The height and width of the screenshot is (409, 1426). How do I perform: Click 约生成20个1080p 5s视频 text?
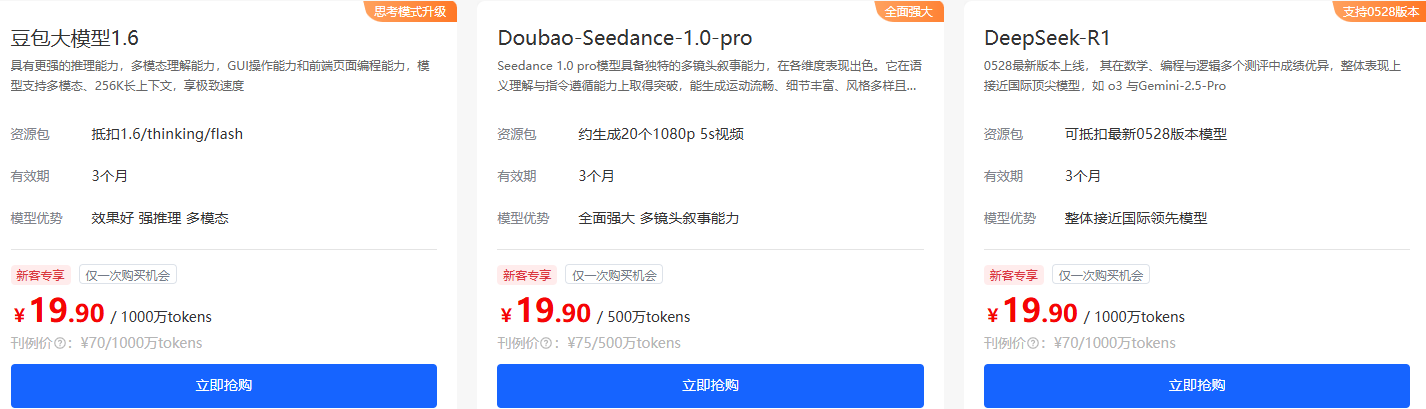pos(661,134)
